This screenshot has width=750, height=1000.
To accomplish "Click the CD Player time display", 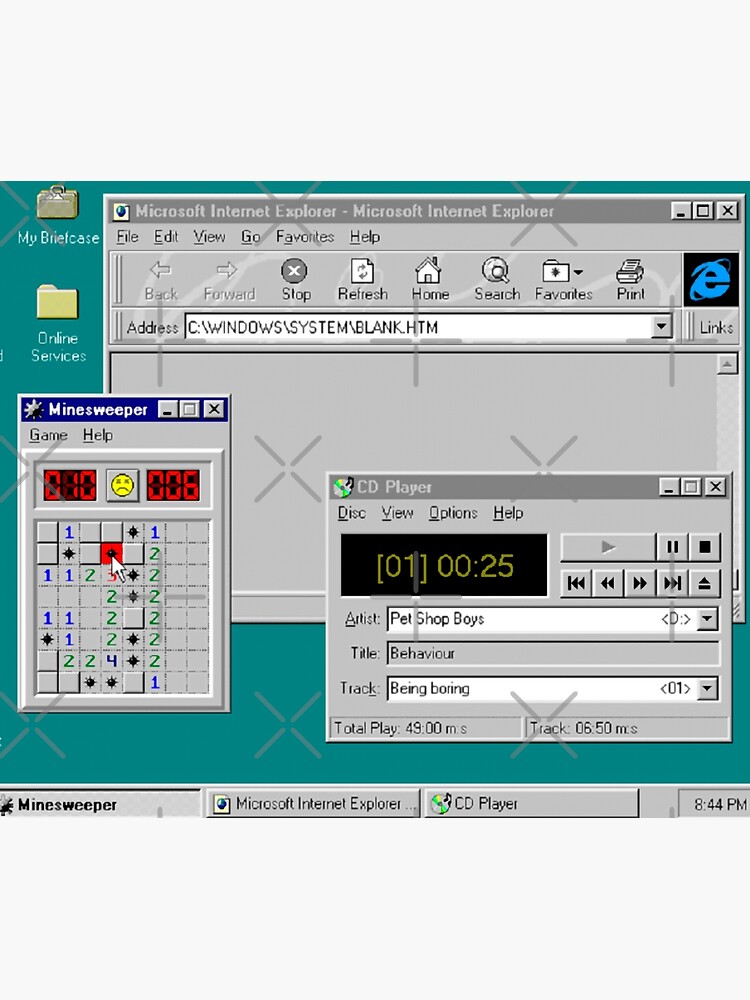I will [x=444, y=566].
